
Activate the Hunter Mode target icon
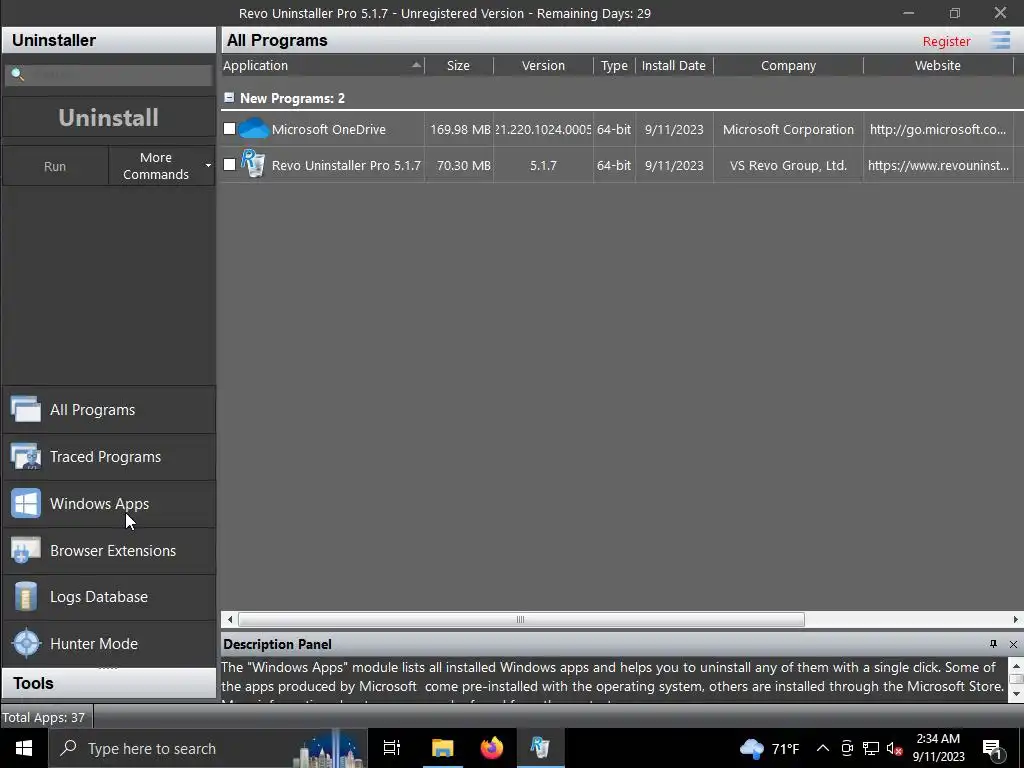[26, 643]
